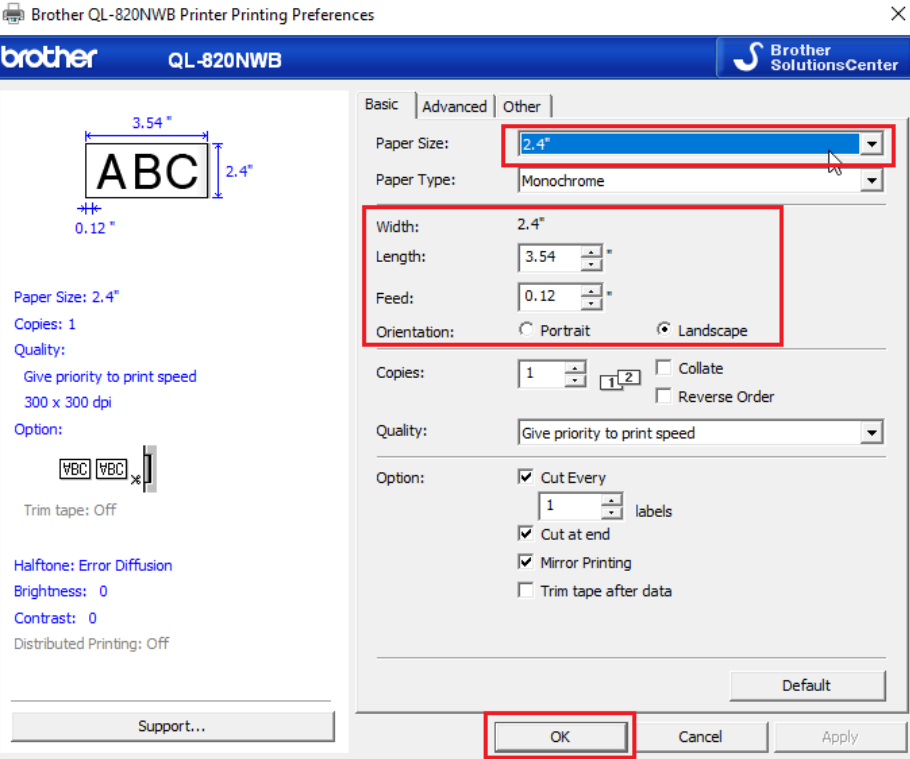Click the 'Copies: 1' summary text
This screenshot has width=910, height=759.
(x=45, y=324)
